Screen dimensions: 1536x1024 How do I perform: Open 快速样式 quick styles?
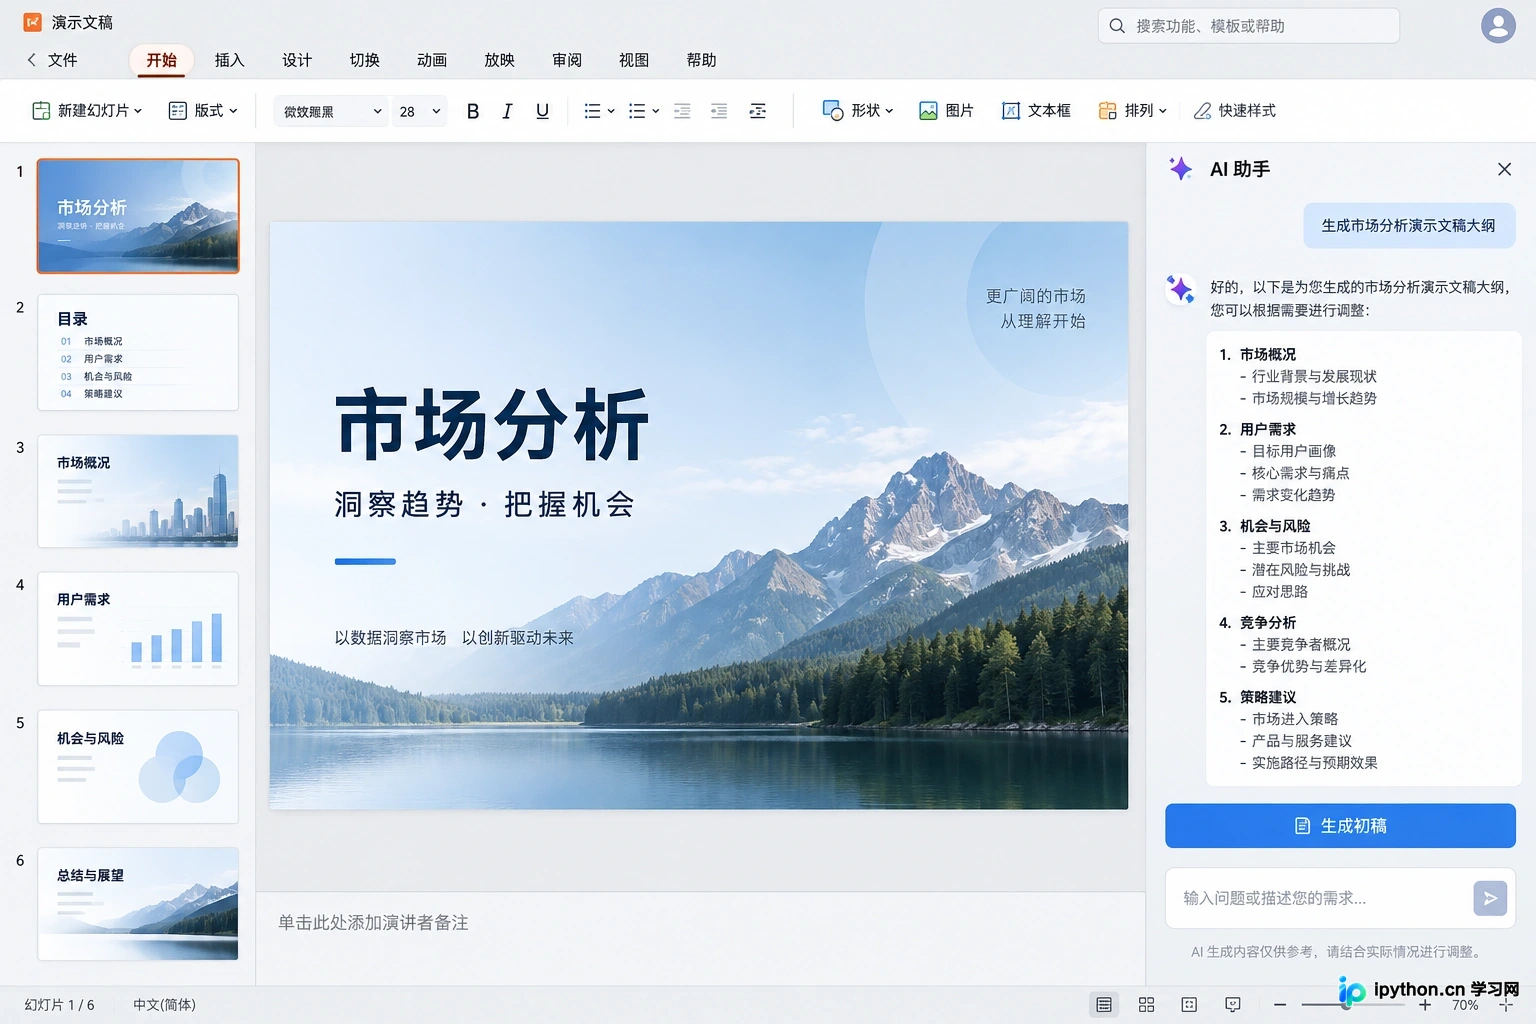tap(1235, 111)
